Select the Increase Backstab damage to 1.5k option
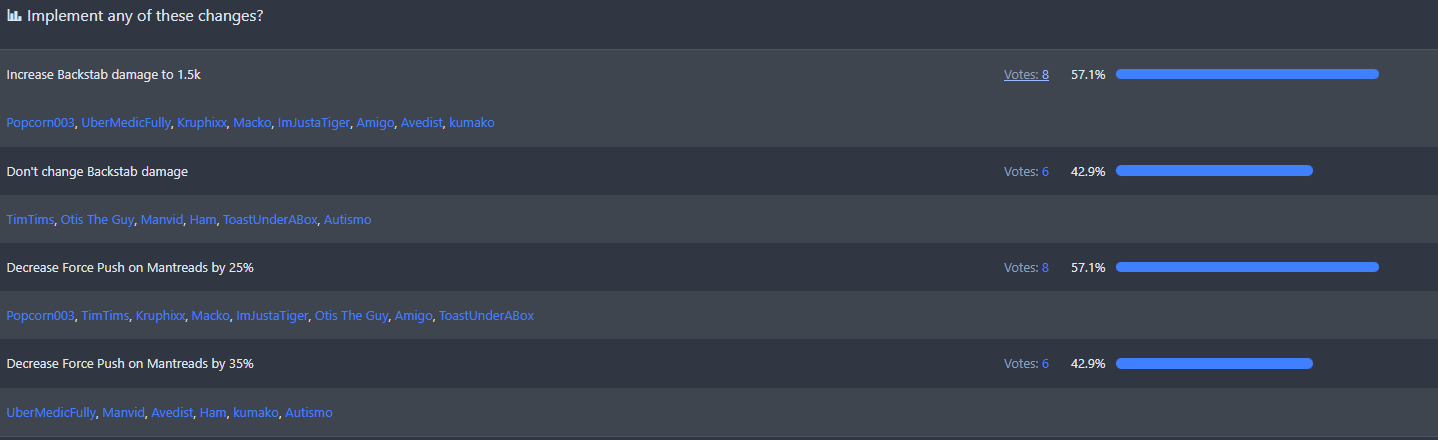The width and height of the screenshot is (1438, 440). pyautogui.click(x=104, y=75)
